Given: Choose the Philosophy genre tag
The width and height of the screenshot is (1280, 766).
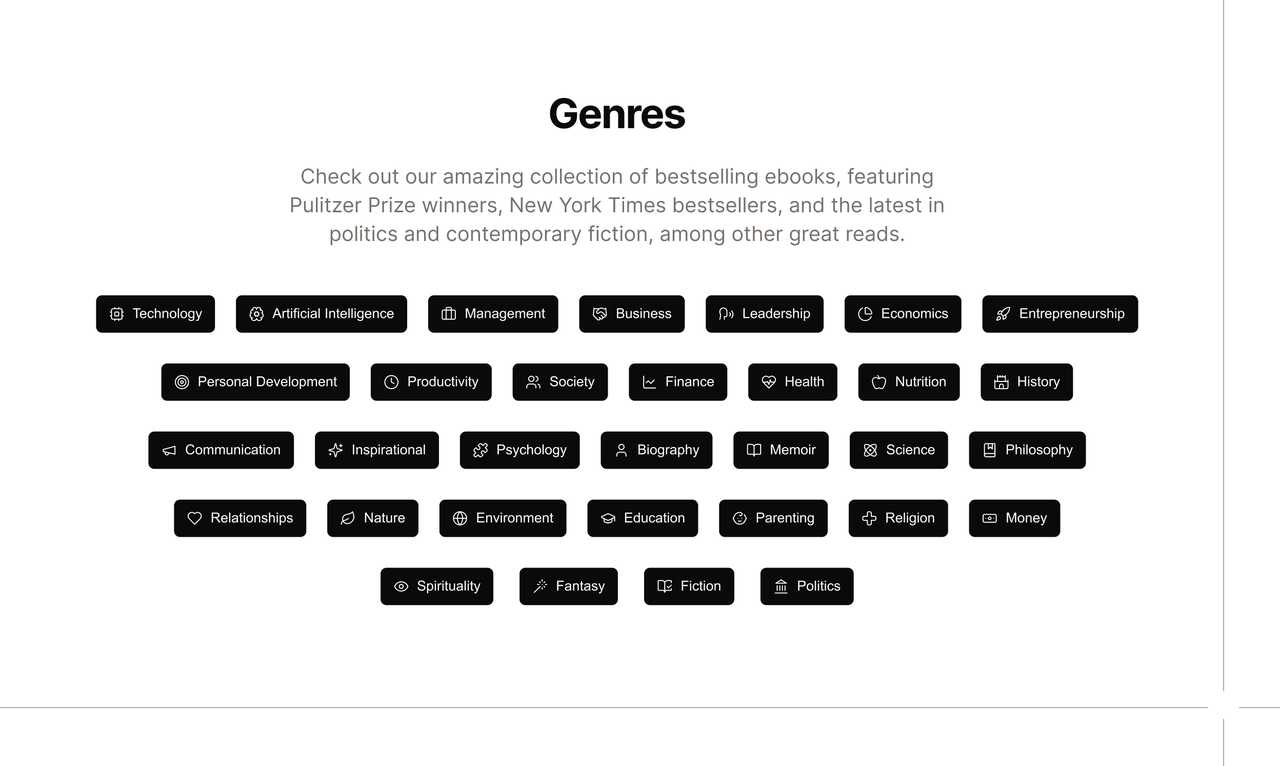Looking at the screenshot, I should 1027,450.
